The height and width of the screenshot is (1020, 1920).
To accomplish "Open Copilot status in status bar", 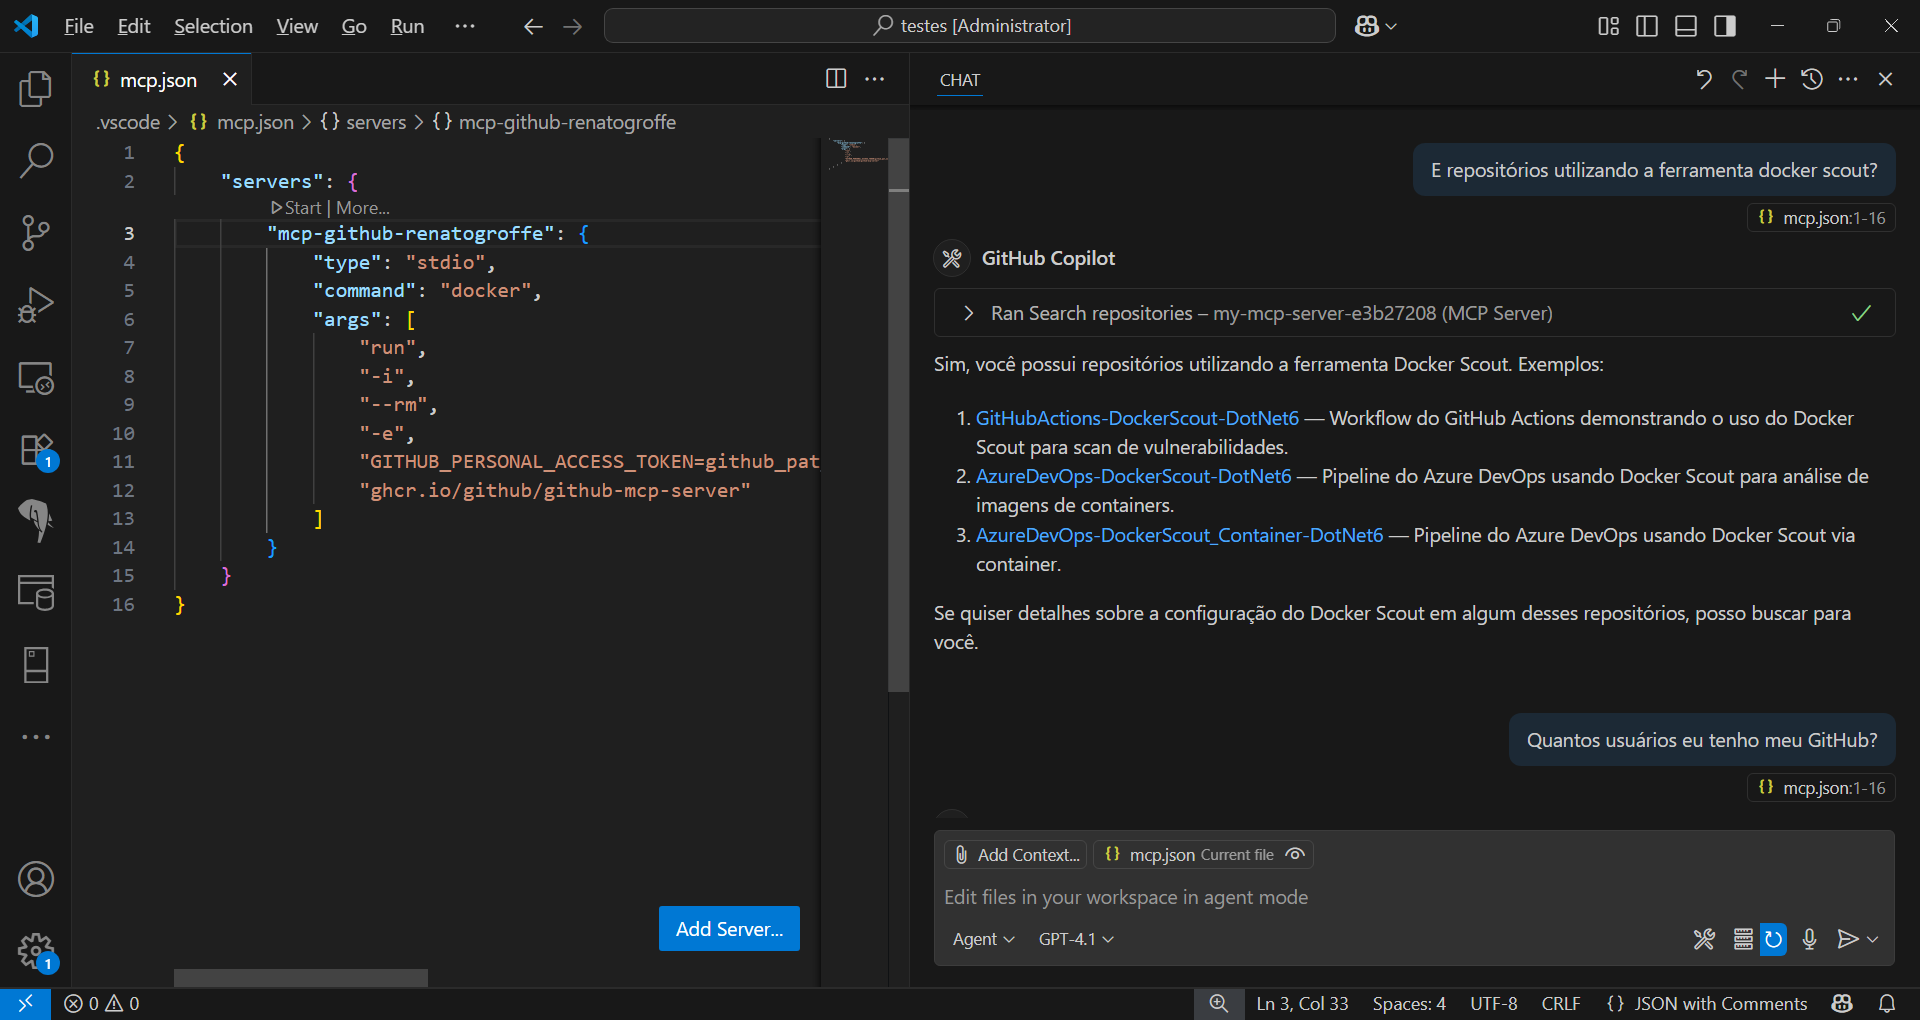I will pos(1842,1003).
